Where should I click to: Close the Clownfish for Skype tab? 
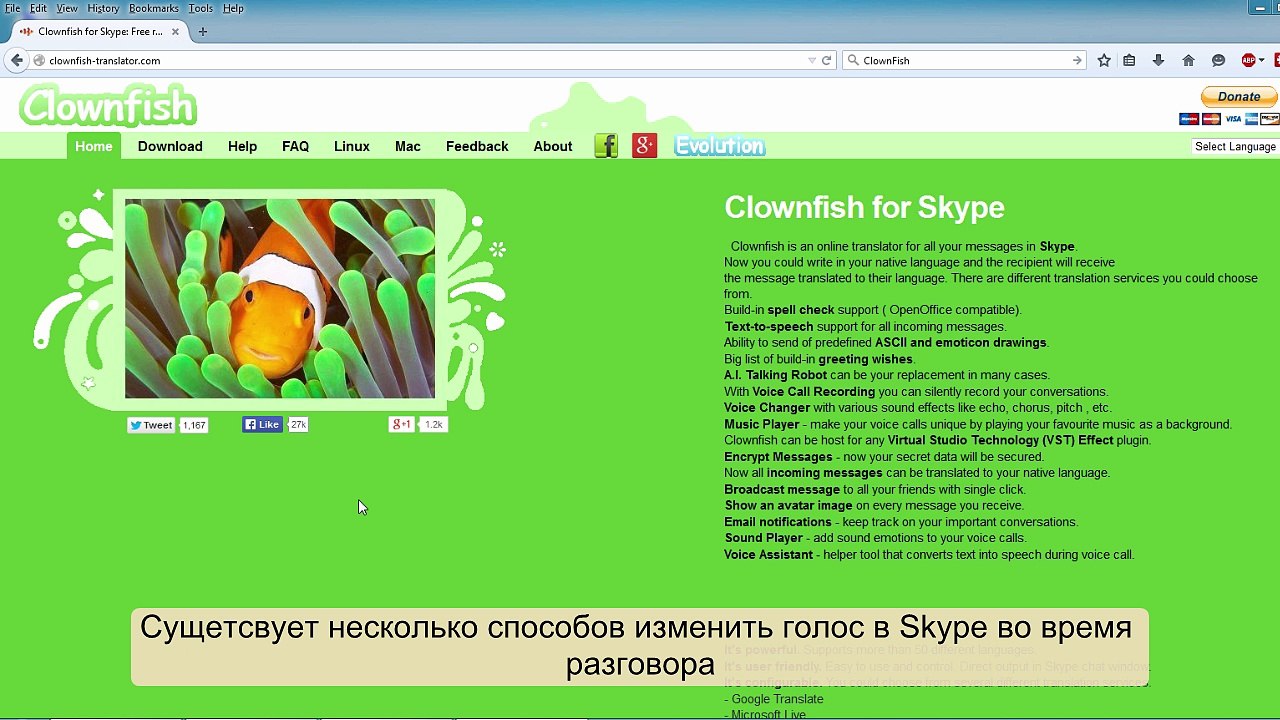176,31
